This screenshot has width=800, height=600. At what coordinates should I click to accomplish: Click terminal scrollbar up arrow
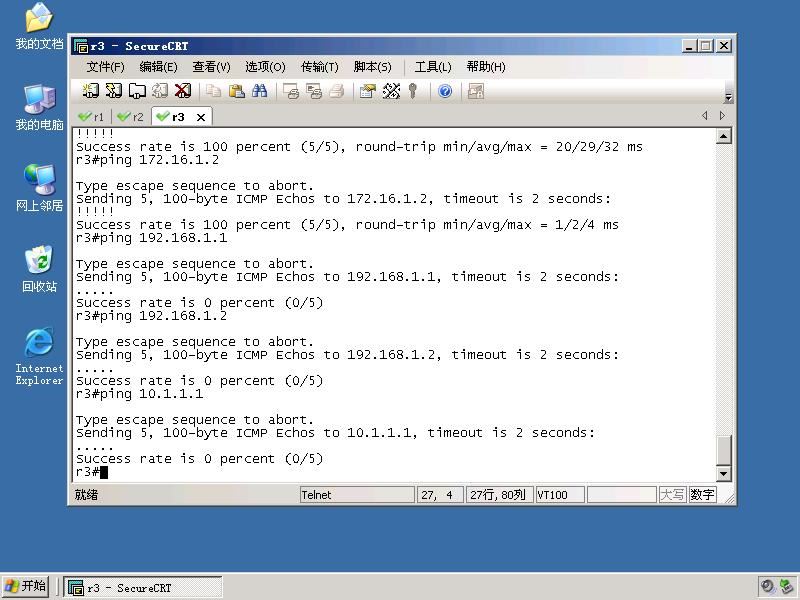tap(723, 136)
